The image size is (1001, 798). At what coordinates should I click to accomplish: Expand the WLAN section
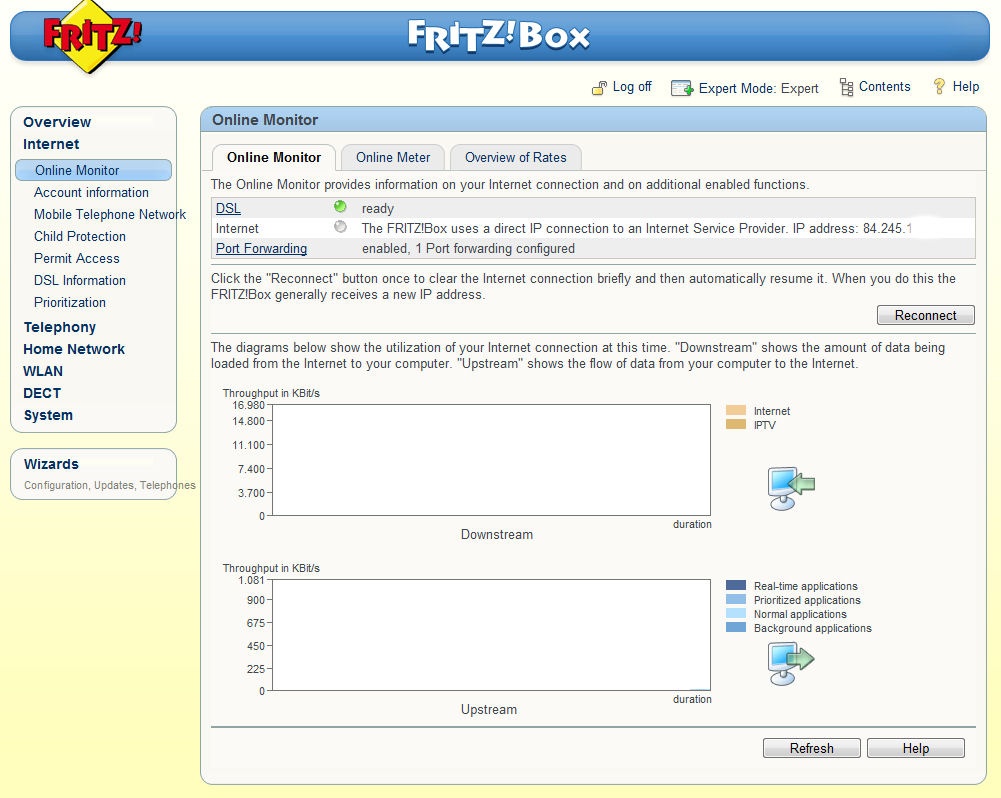click(x=43, y=371)
